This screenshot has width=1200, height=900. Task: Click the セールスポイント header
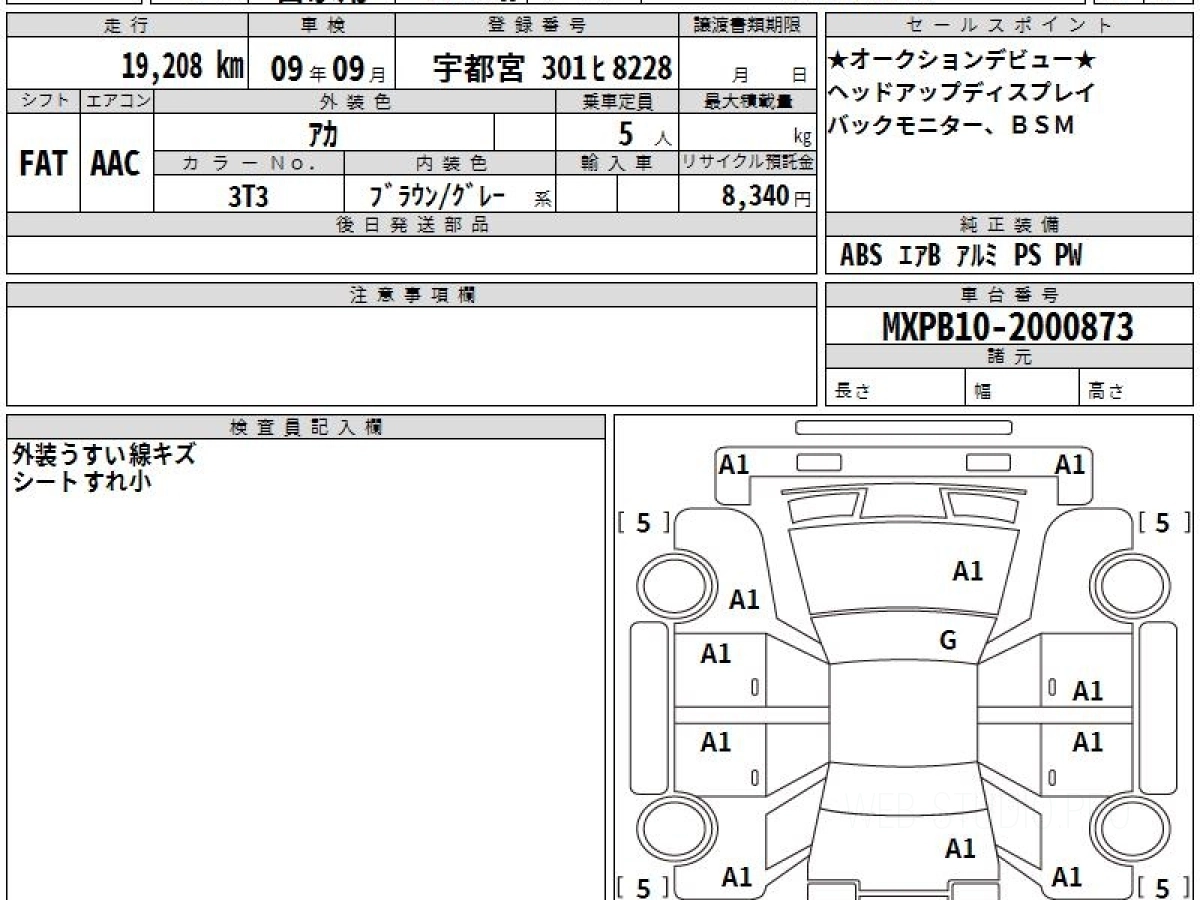1008,26
